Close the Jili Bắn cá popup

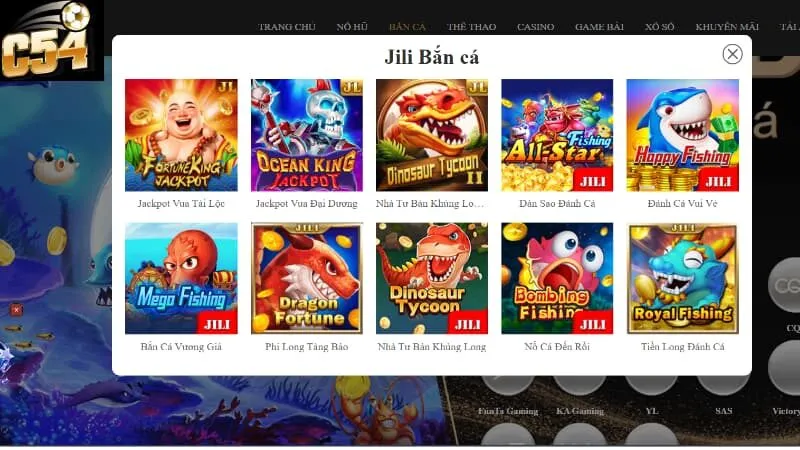pyautogui.click(x=732, y=54)
